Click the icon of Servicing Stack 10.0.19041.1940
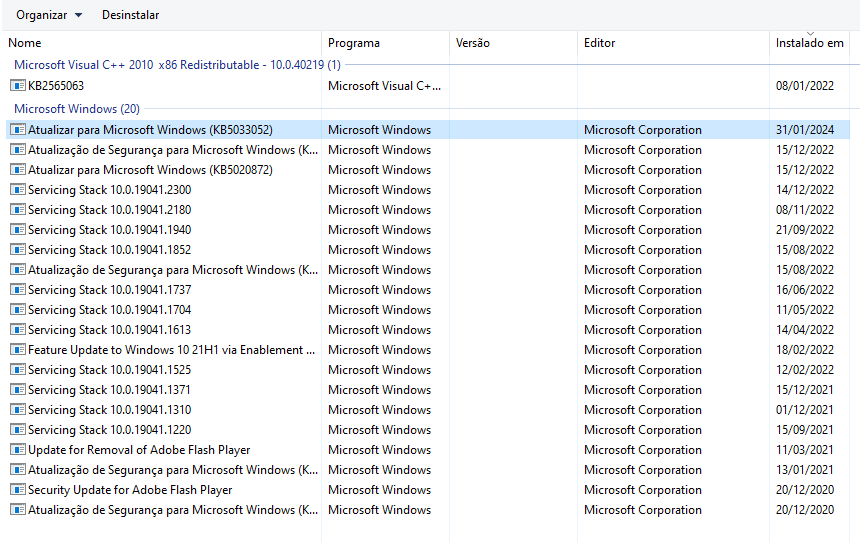The image size is (860, 543). [x=18, y=230]
